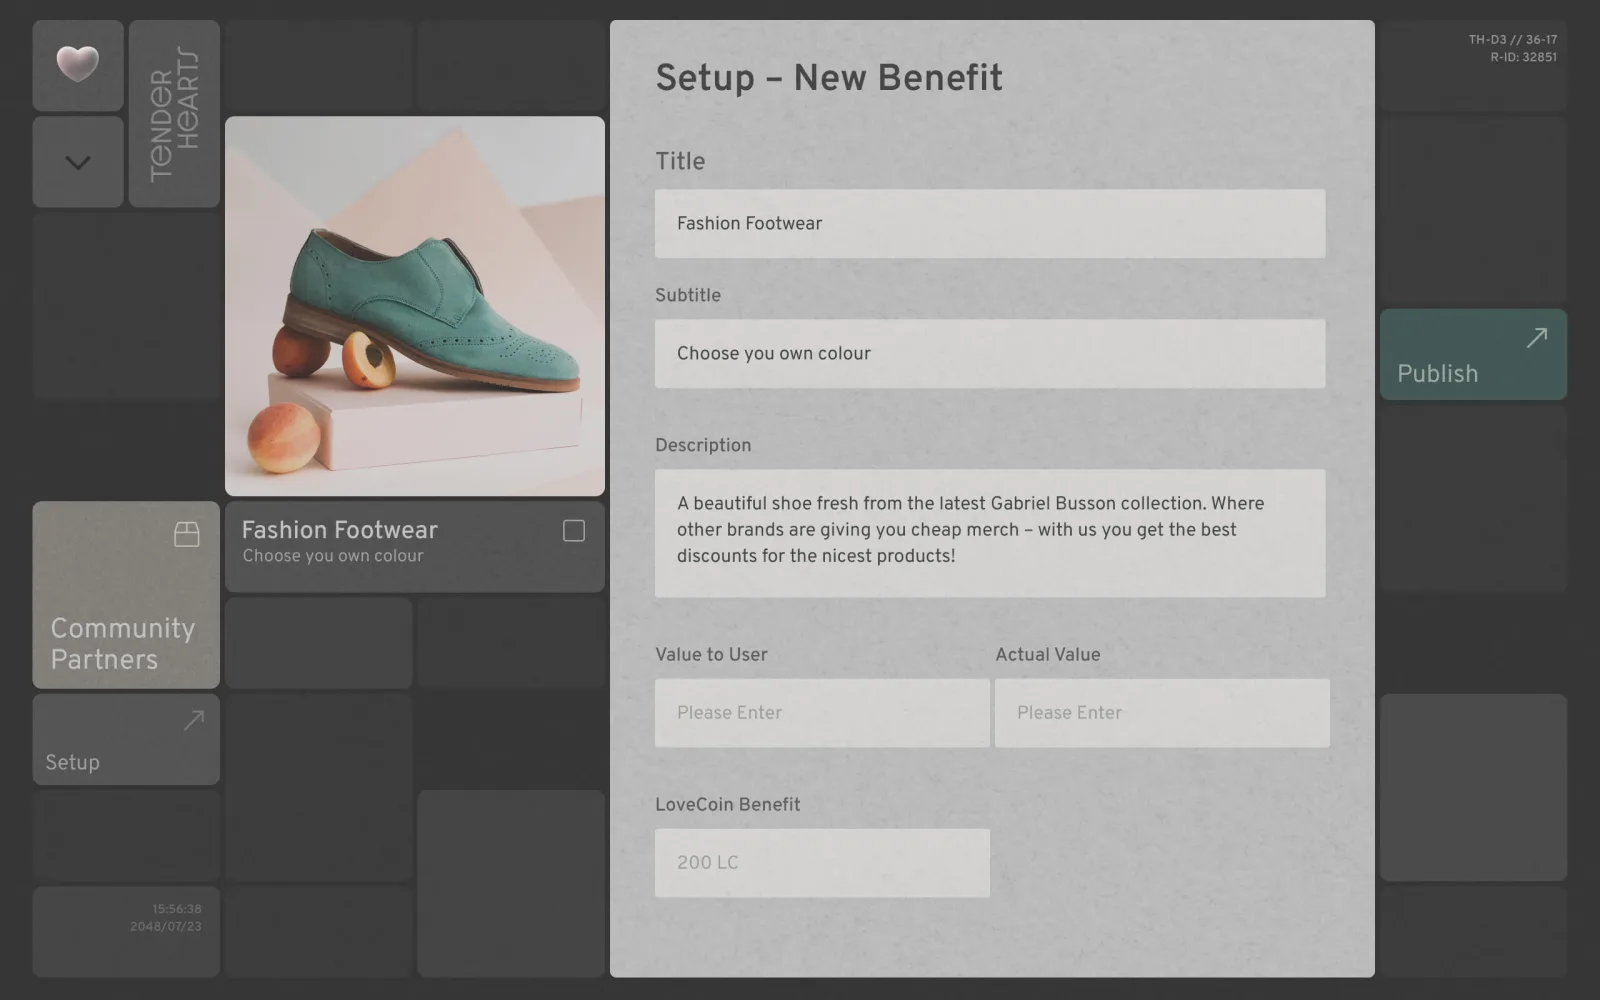Tick the Fashion Footwear card checkbox
This screenshot has width=1600, height=1000.
[x=574, y=531]
